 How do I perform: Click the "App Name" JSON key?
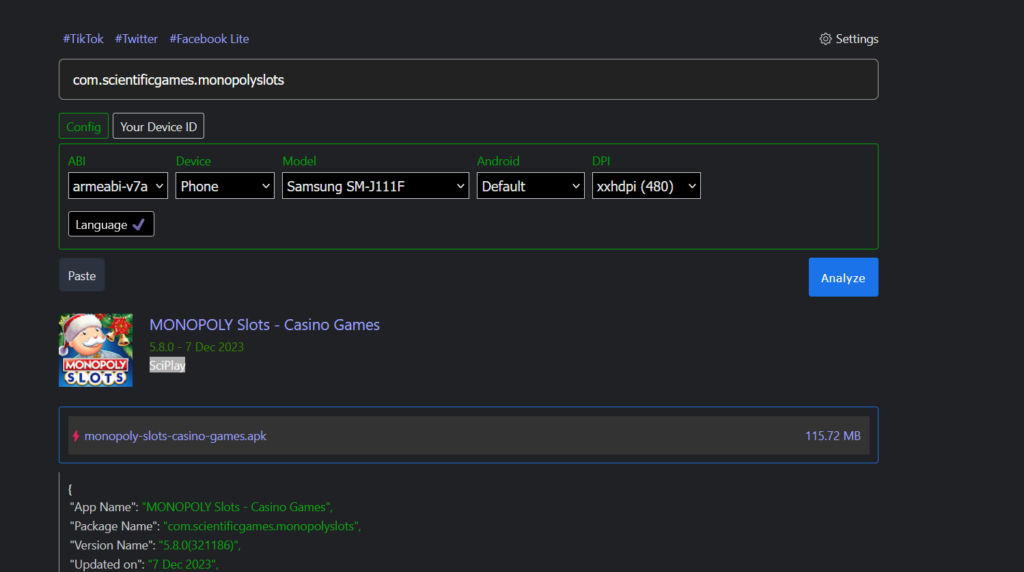point(104,507)
